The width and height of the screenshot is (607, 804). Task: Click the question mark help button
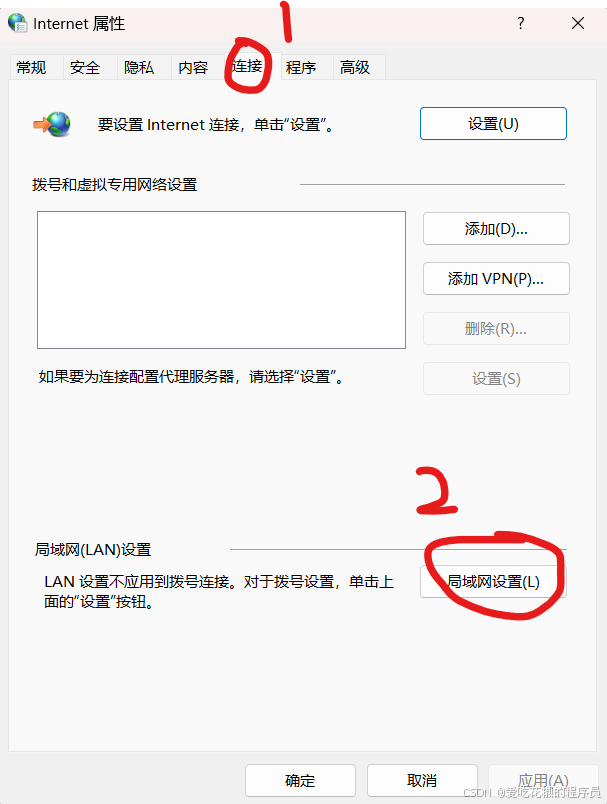[x=521, y=23]
